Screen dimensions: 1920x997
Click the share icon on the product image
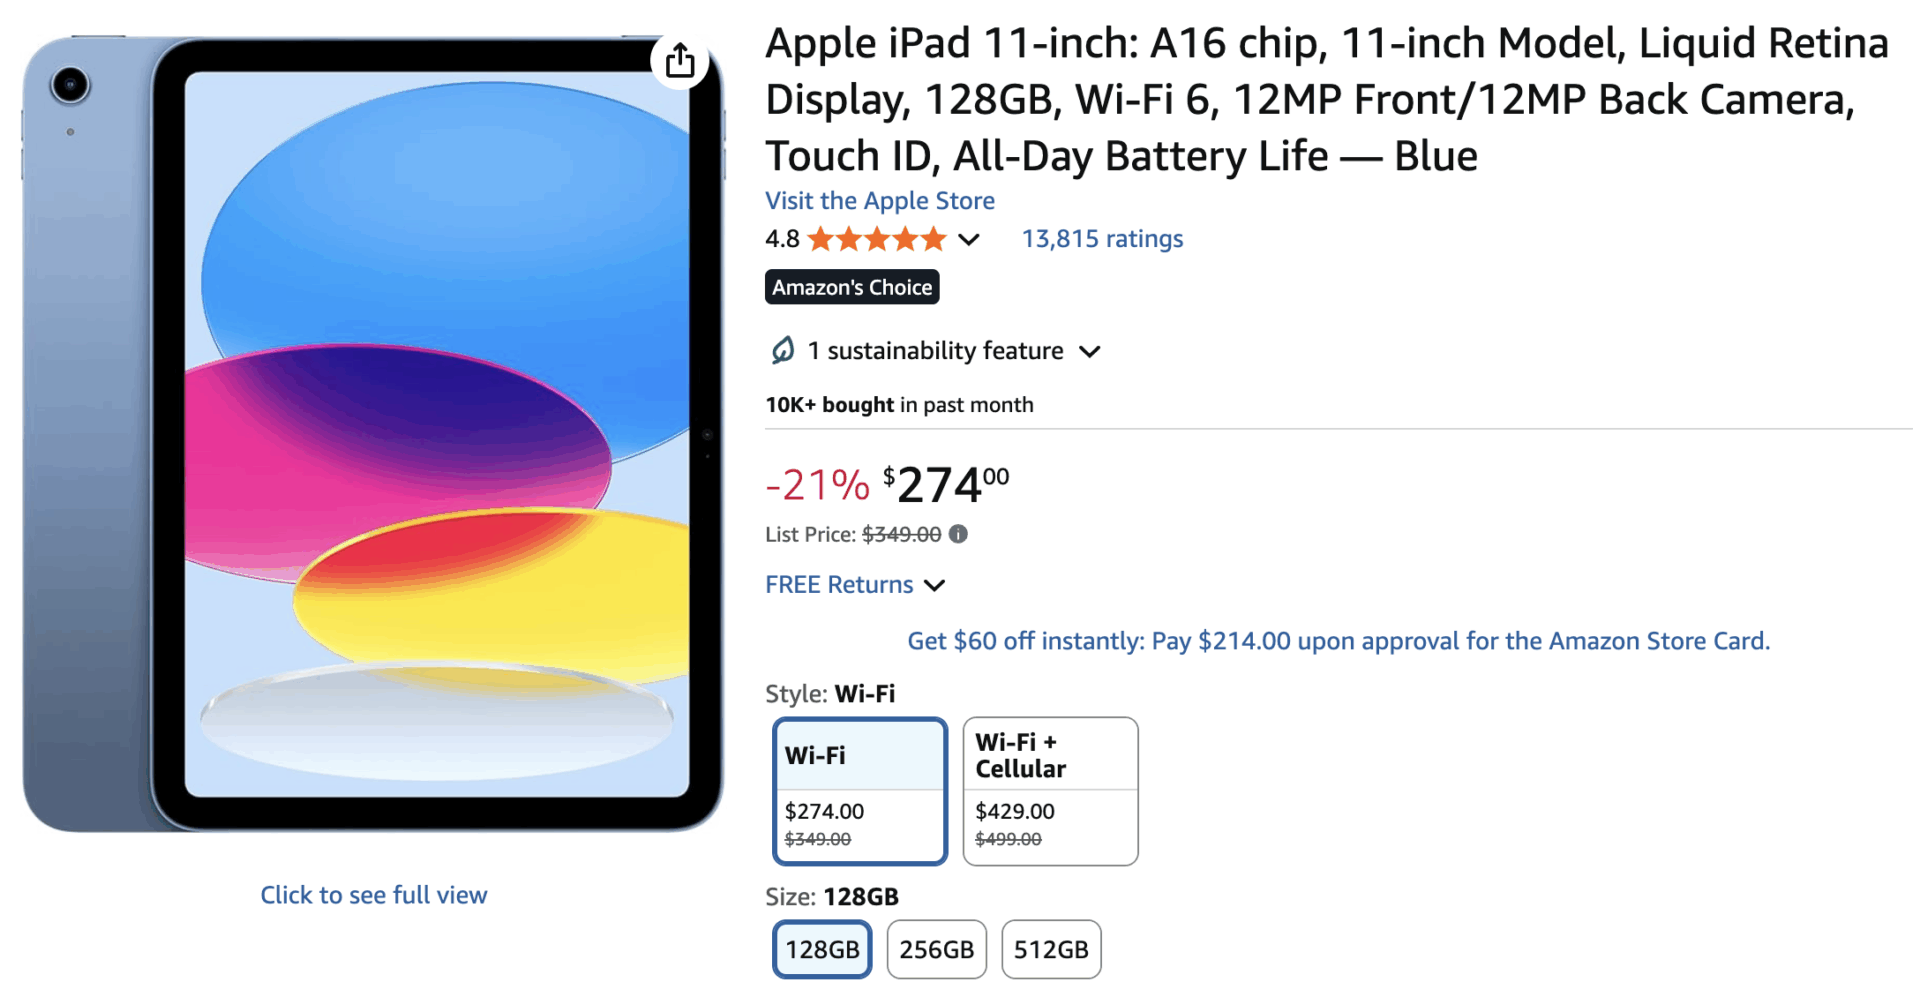point(680,60)
